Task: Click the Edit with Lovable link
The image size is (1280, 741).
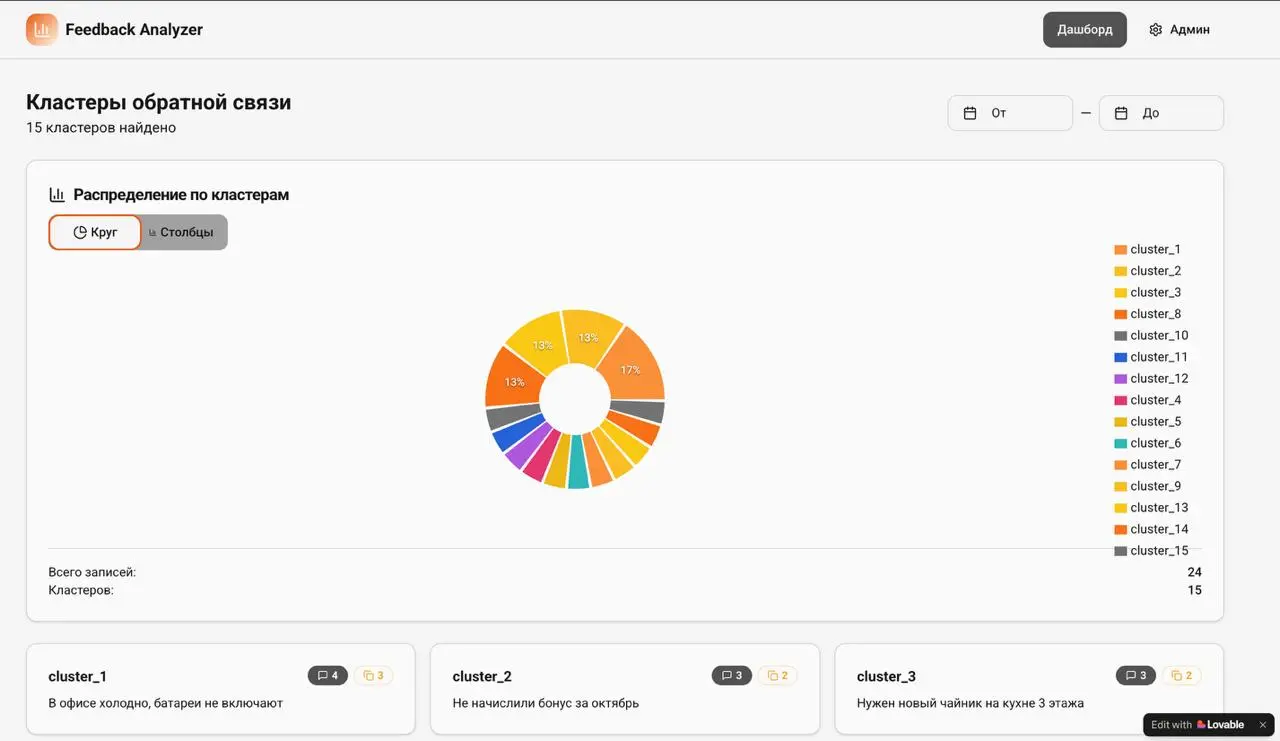Action: pos(1198,725)
